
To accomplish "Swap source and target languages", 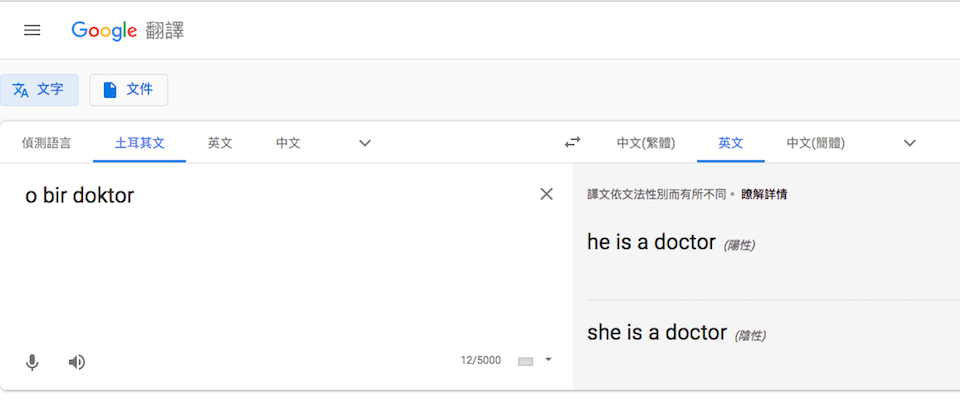I will pos(572,143).
